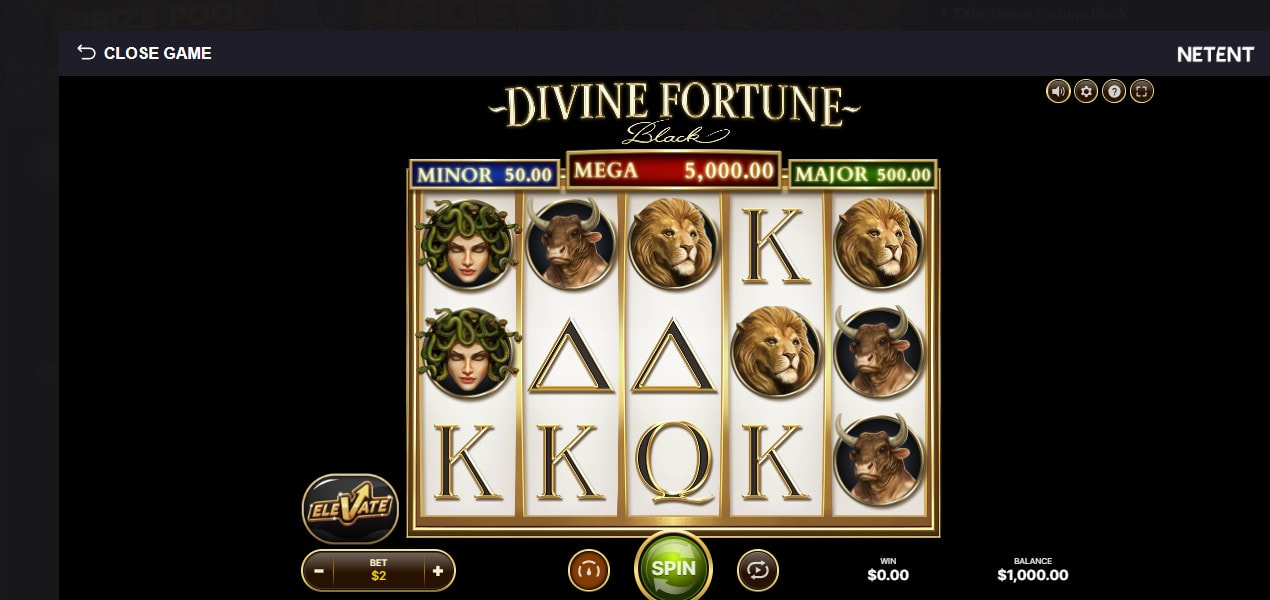This screenshot has height=600, width=1270.
Task: Activate the Elevate feature badge
Action: click(x=350, y=509)
